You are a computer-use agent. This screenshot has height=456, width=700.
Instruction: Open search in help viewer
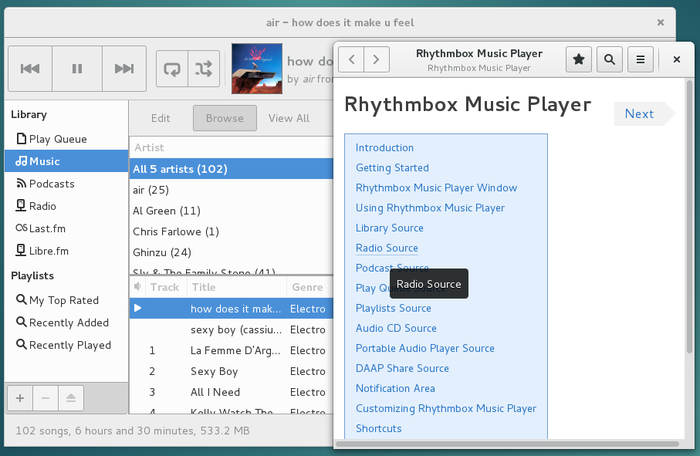pyautogui.click(x=609, y=59)
